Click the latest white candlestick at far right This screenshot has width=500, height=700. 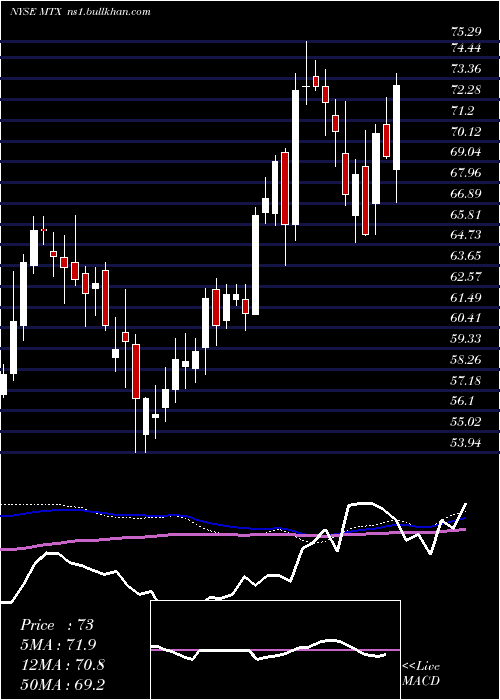(x=396, y=128)
